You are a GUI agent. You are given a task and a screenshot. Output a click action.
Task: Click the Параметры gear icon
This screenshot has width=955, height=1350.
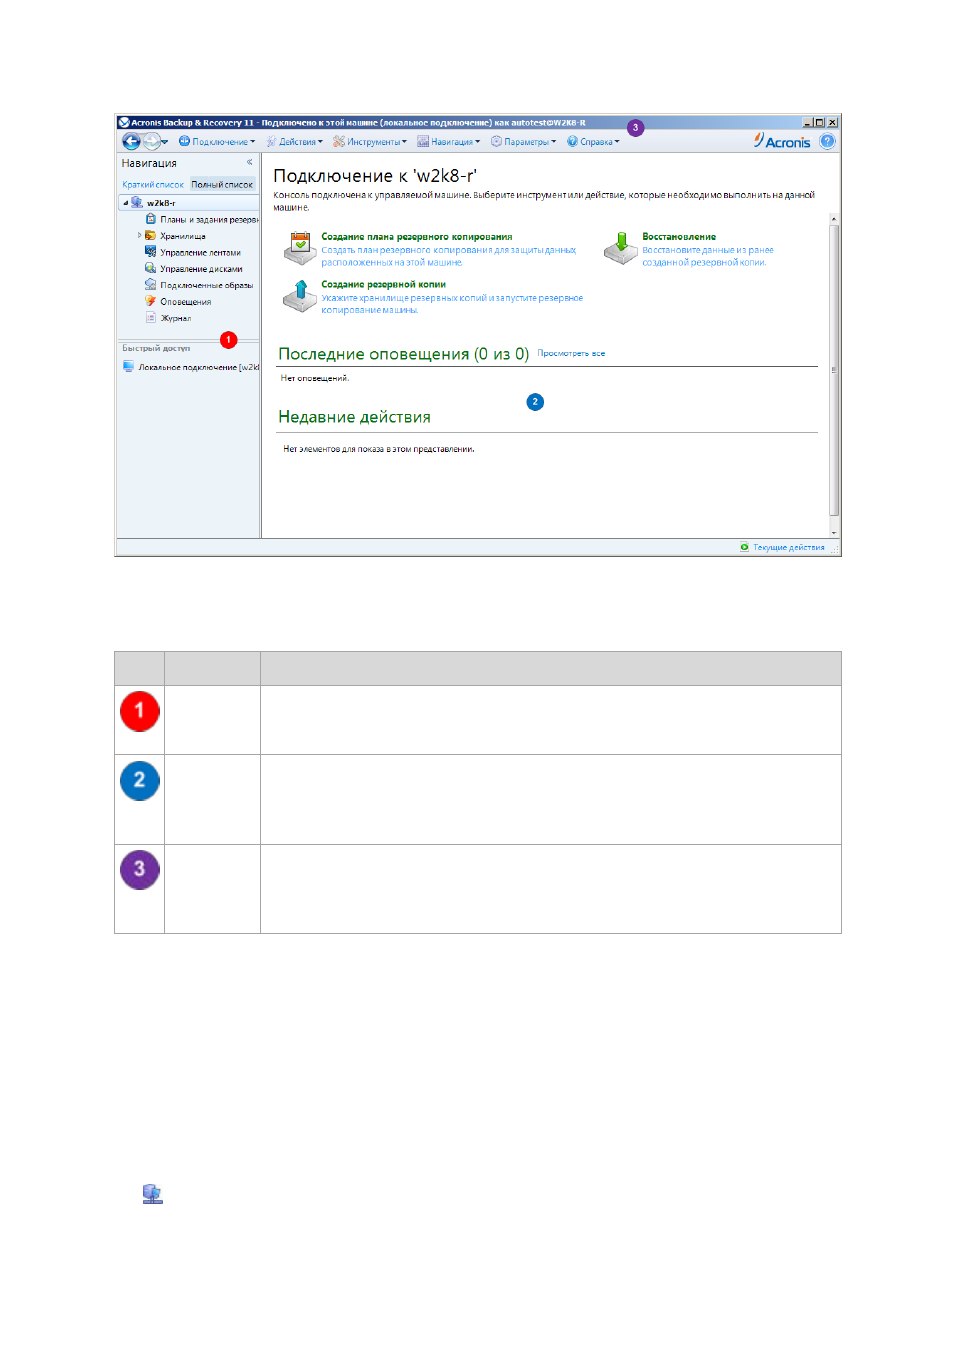pos(496,142)
